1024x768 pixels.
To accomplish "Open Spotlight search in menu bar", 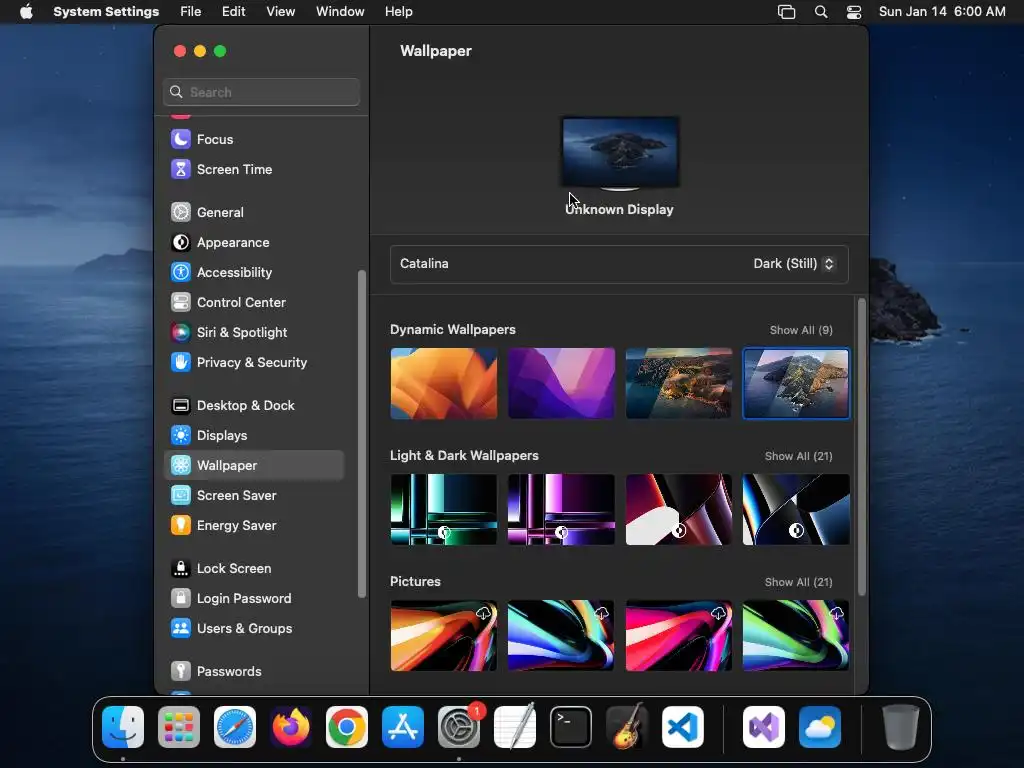I will [x=821, y=12].
